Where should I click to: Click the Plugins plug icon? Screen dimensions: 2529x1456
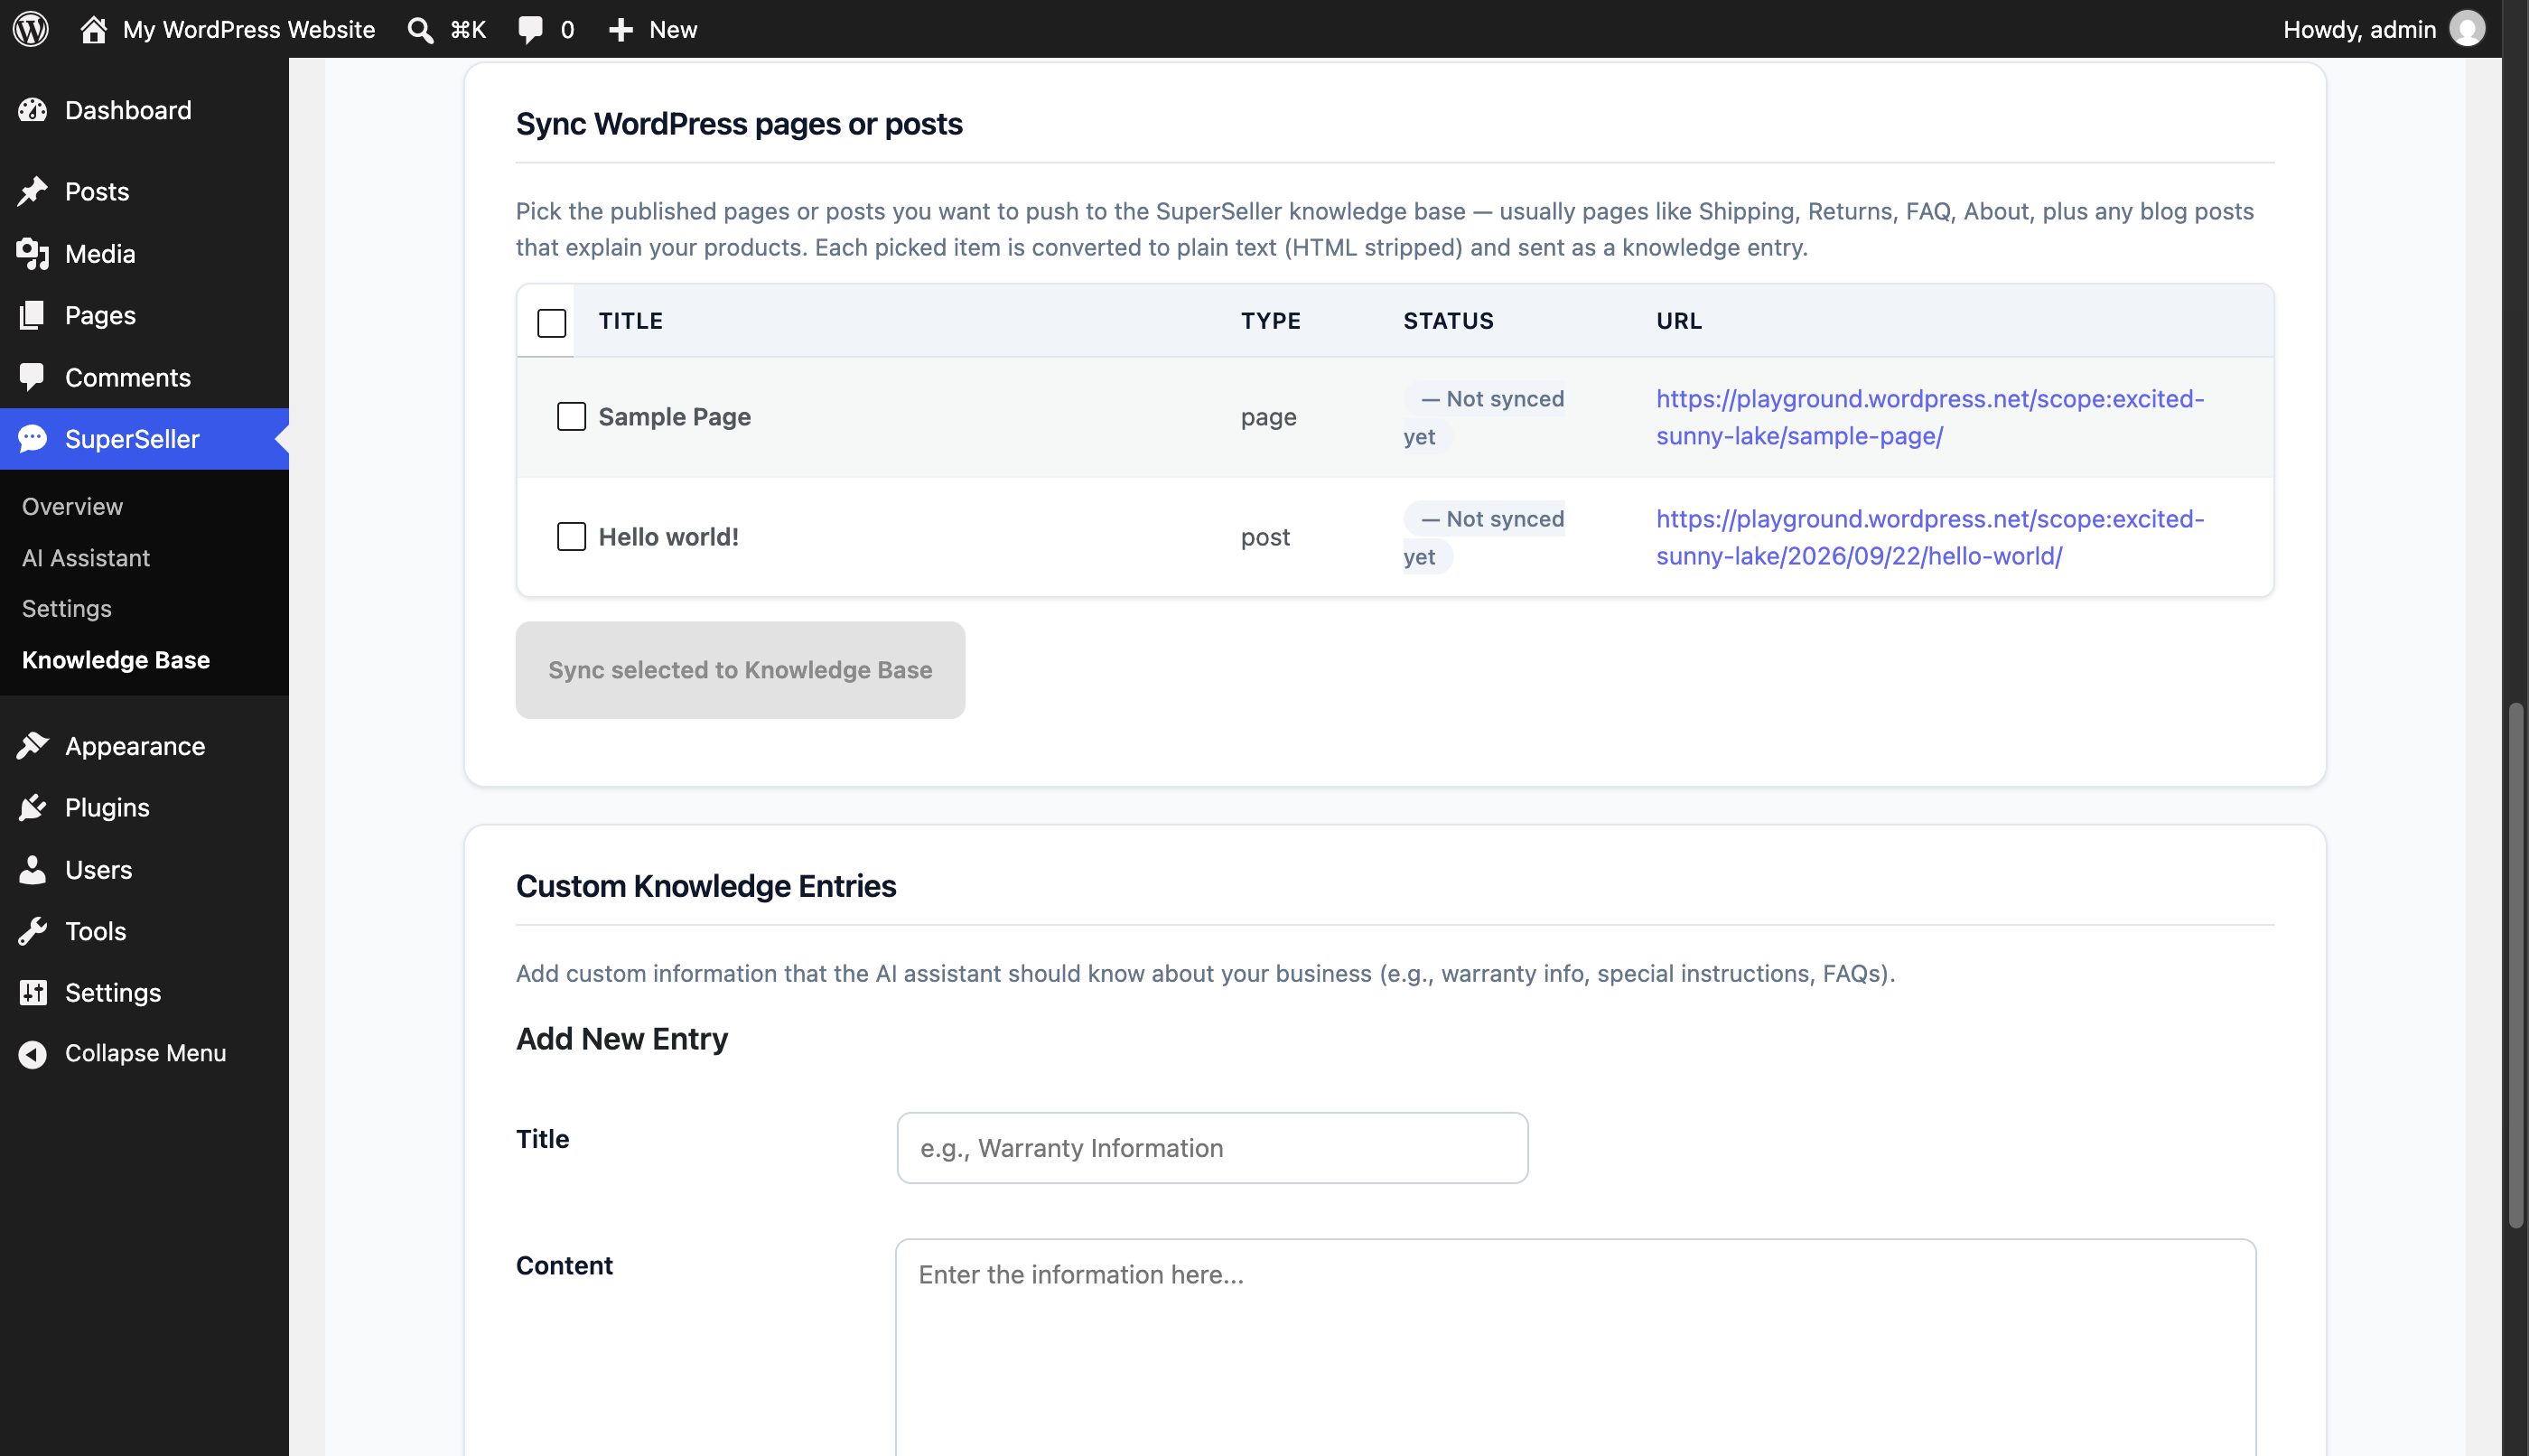pyautogui.click(x=32, y=807)
